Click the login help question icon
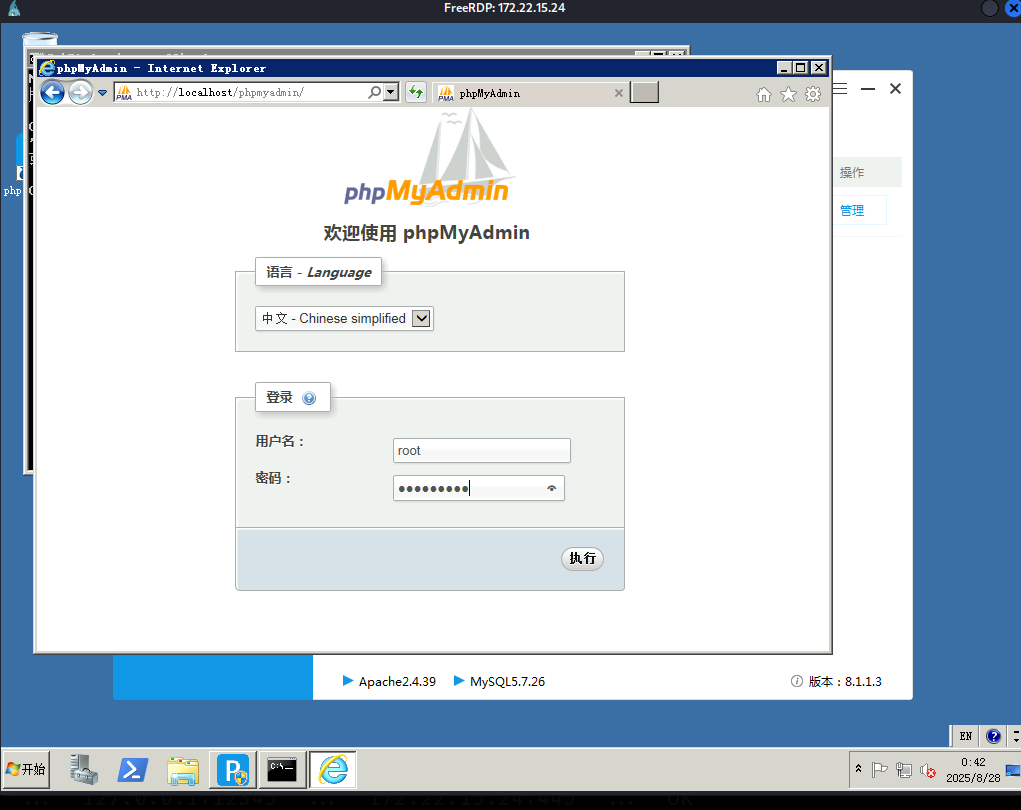 309,398
